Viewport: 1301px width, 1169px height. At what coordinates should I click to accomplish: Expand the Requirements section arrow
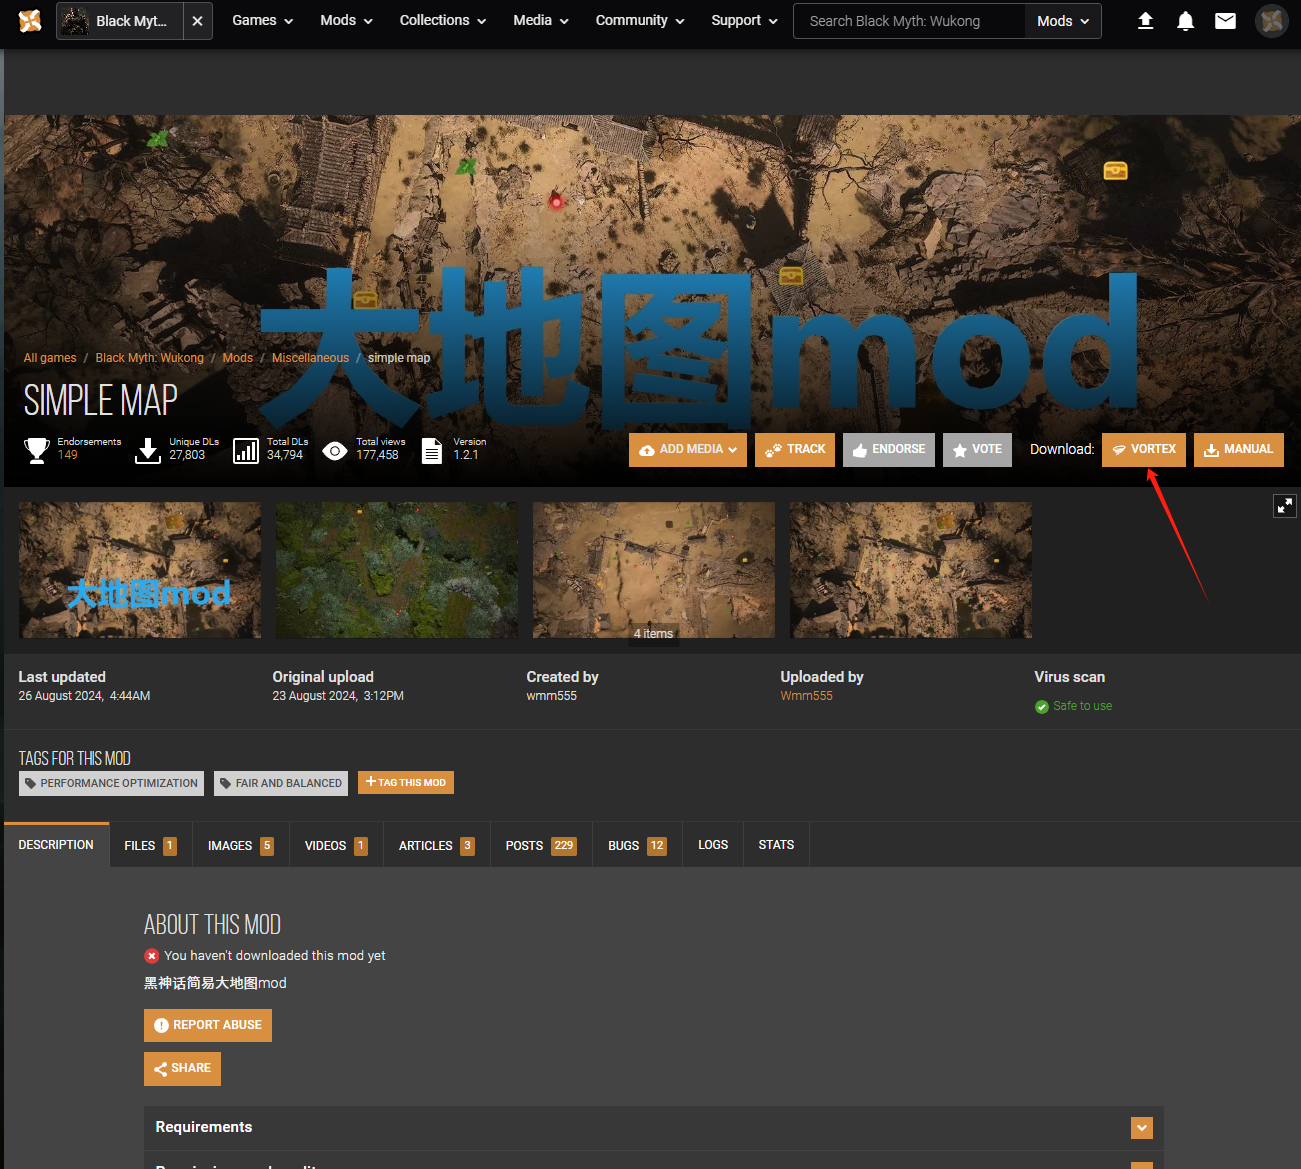point(1141,1128)
